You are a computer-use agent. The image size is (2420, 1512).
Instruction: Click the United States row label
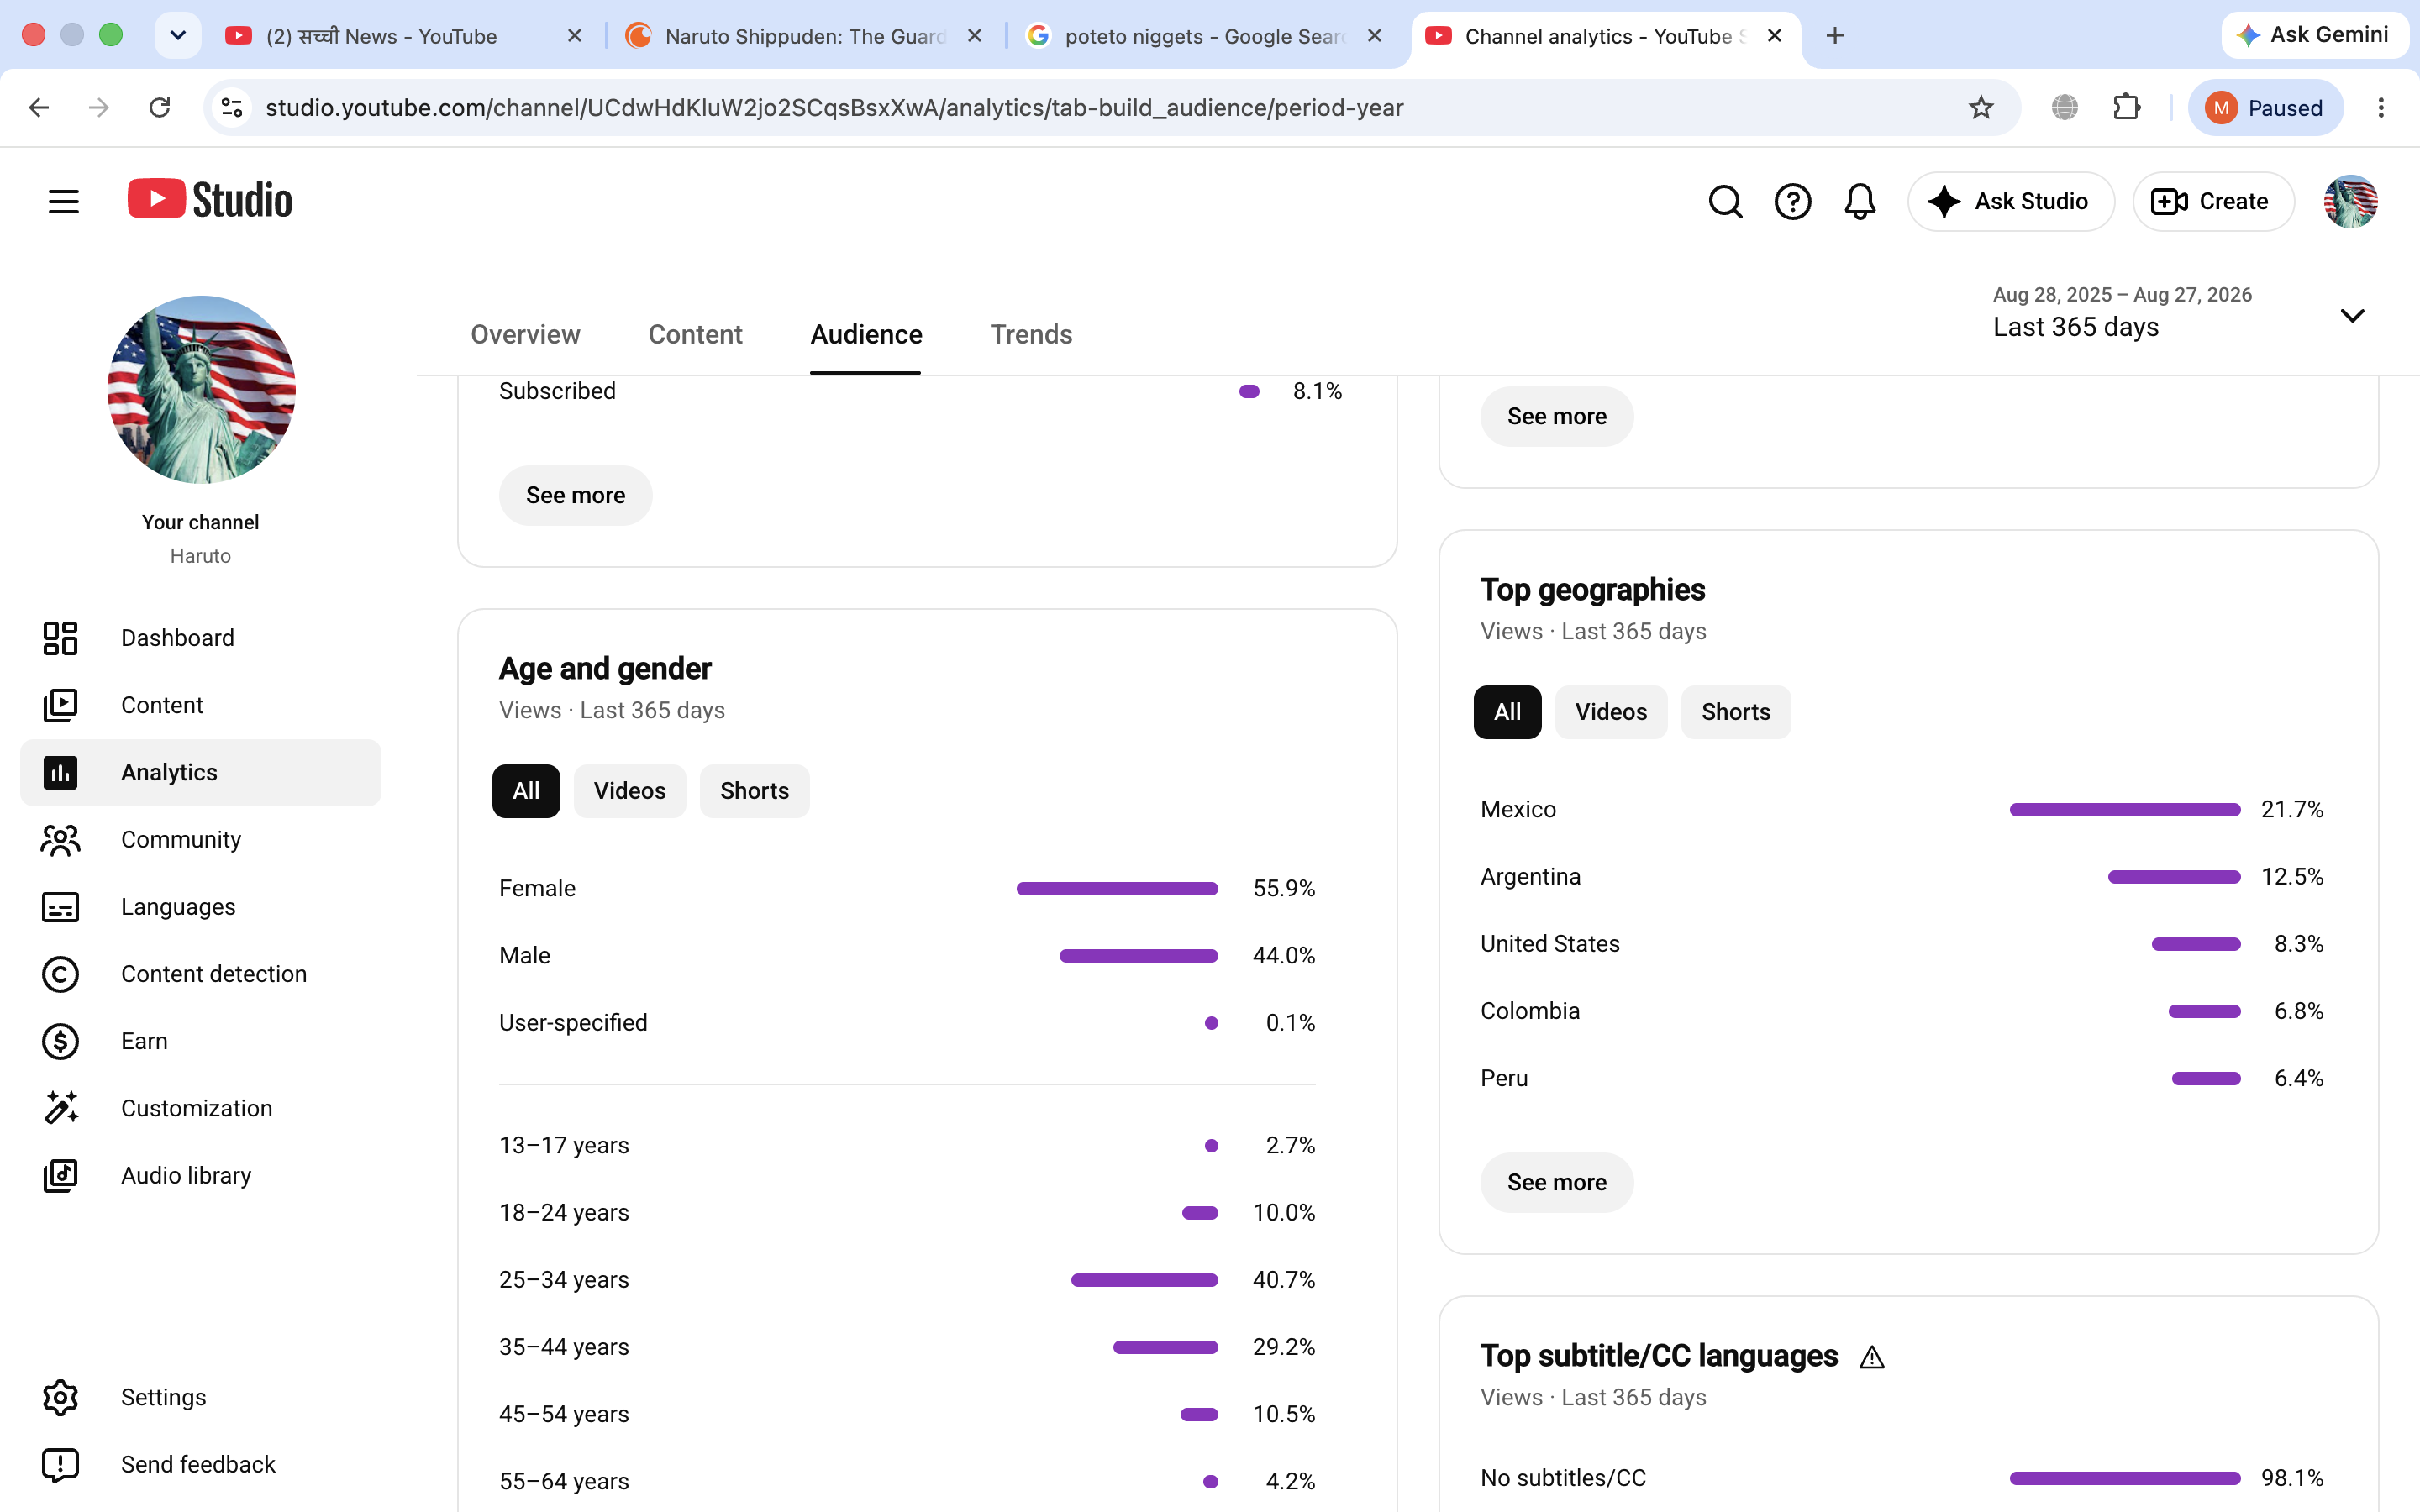point(1549,943)
